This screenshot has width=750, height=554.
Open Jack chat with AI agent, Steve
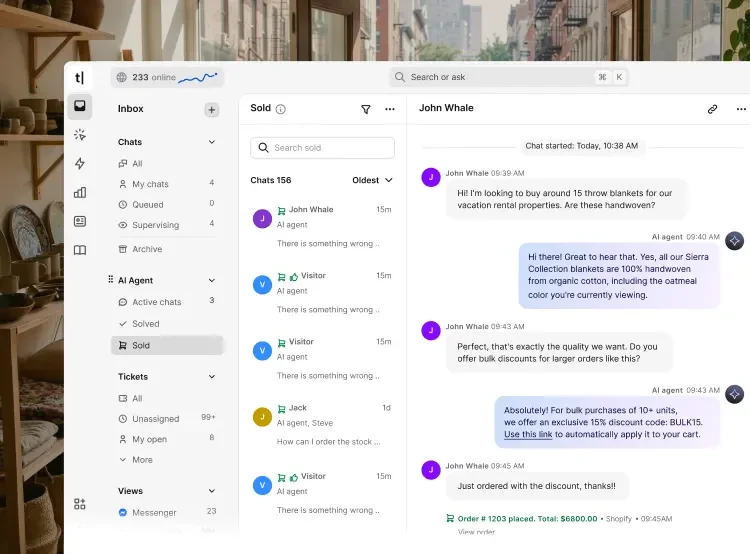[x=322, y=424]
